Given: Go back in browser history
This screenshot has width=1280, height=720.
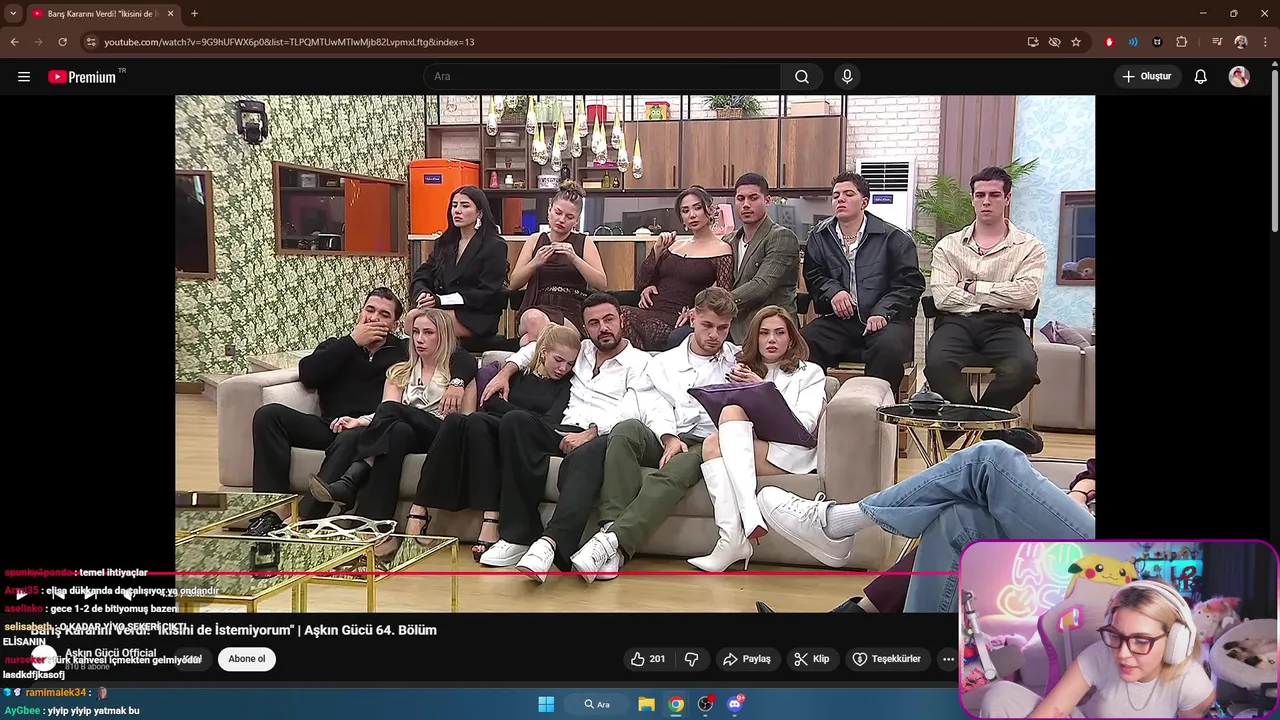Looking at the screenshot, I should coord(15,42).
